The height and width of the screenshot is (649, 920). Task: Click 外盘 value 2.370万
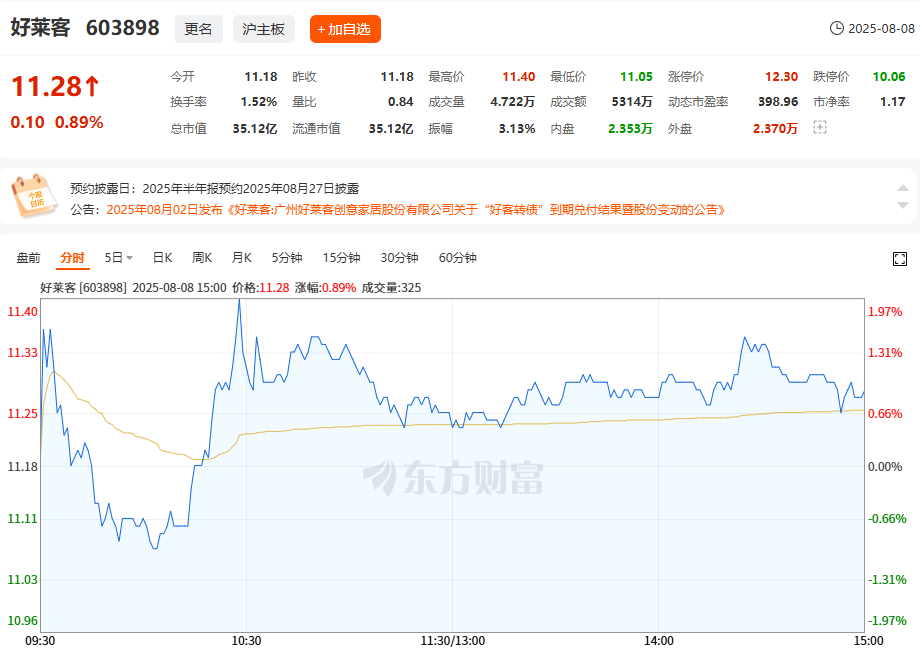click(775, 129)
